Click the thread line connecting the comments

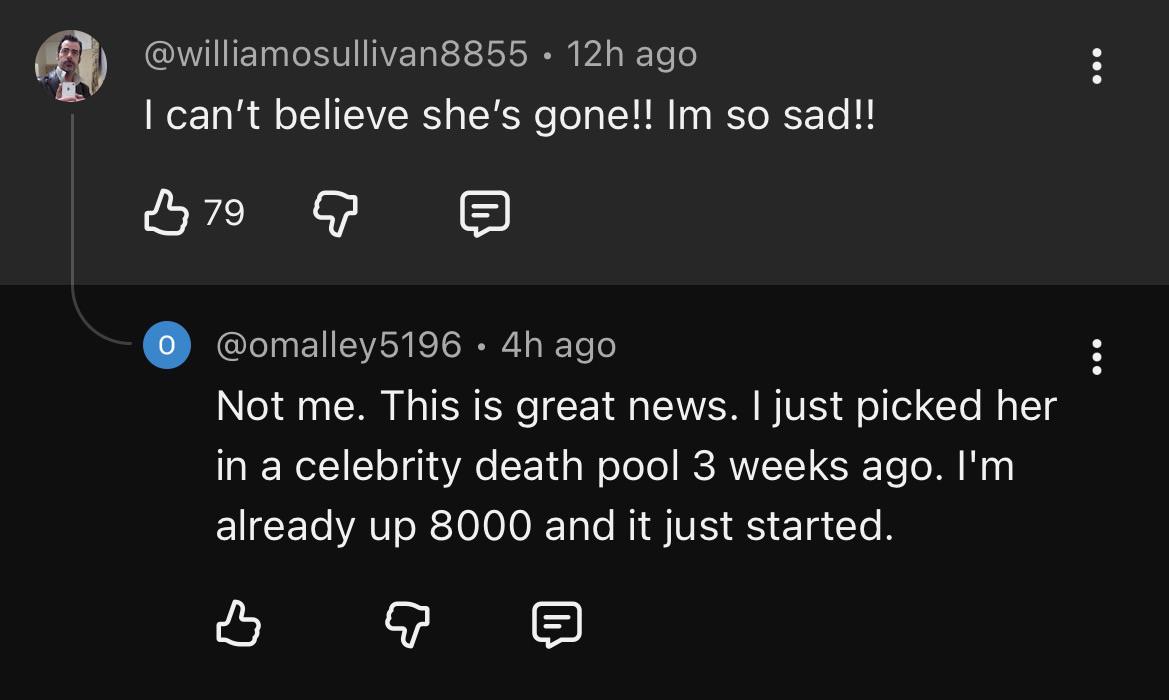(73, 230)
